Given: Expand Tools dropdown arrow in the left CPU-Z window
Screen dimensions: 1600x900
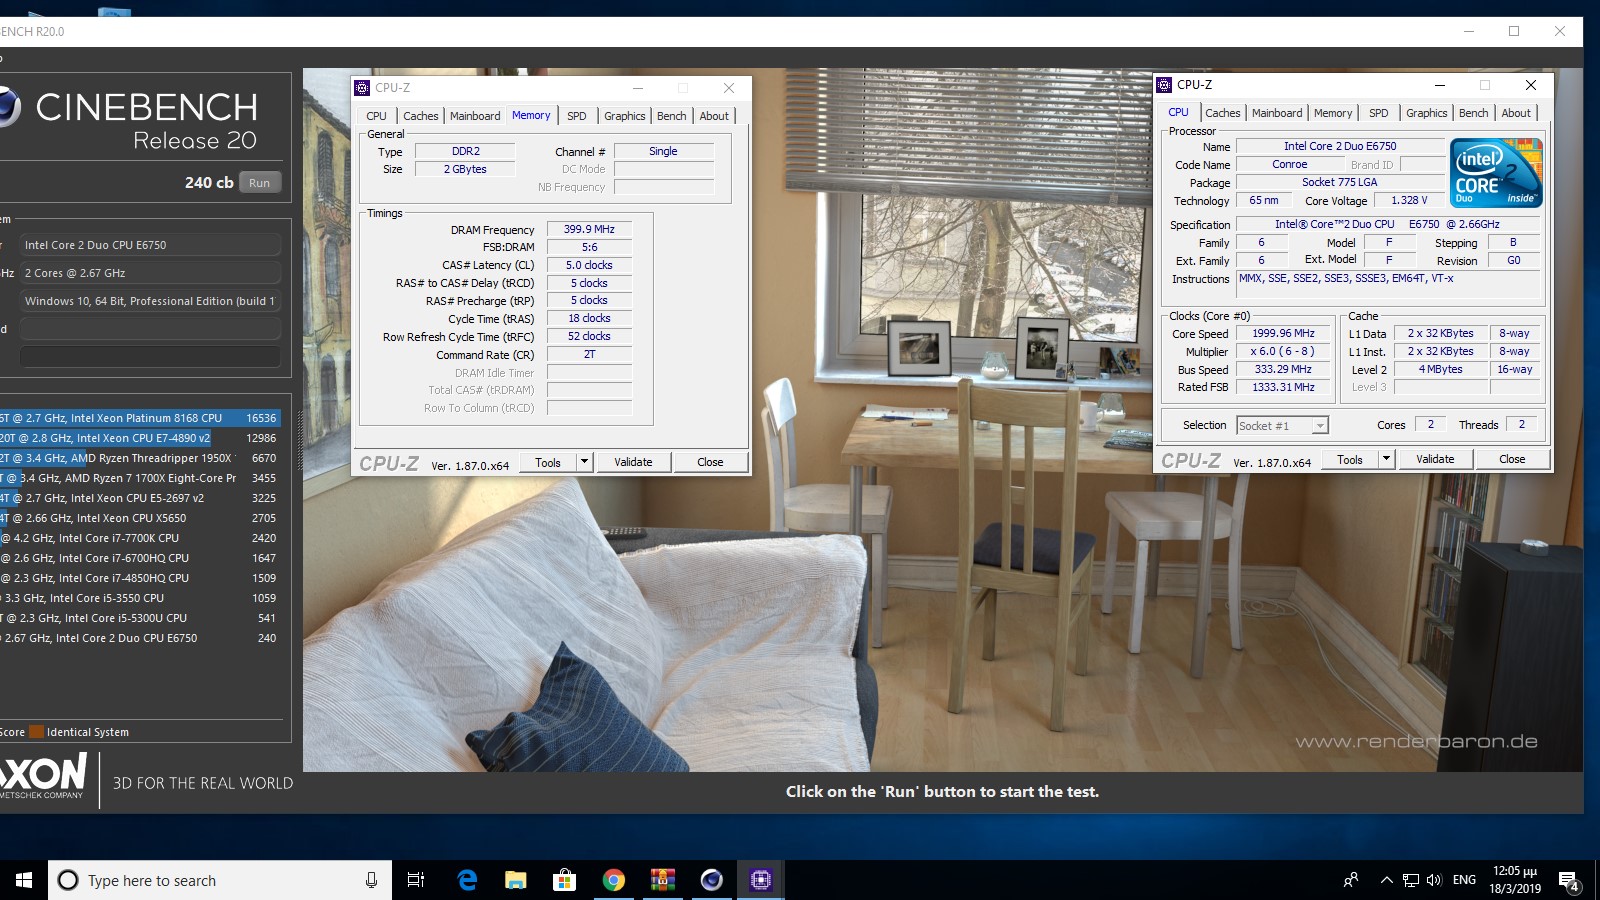Looking at the screenshot, I should (585, 462).
